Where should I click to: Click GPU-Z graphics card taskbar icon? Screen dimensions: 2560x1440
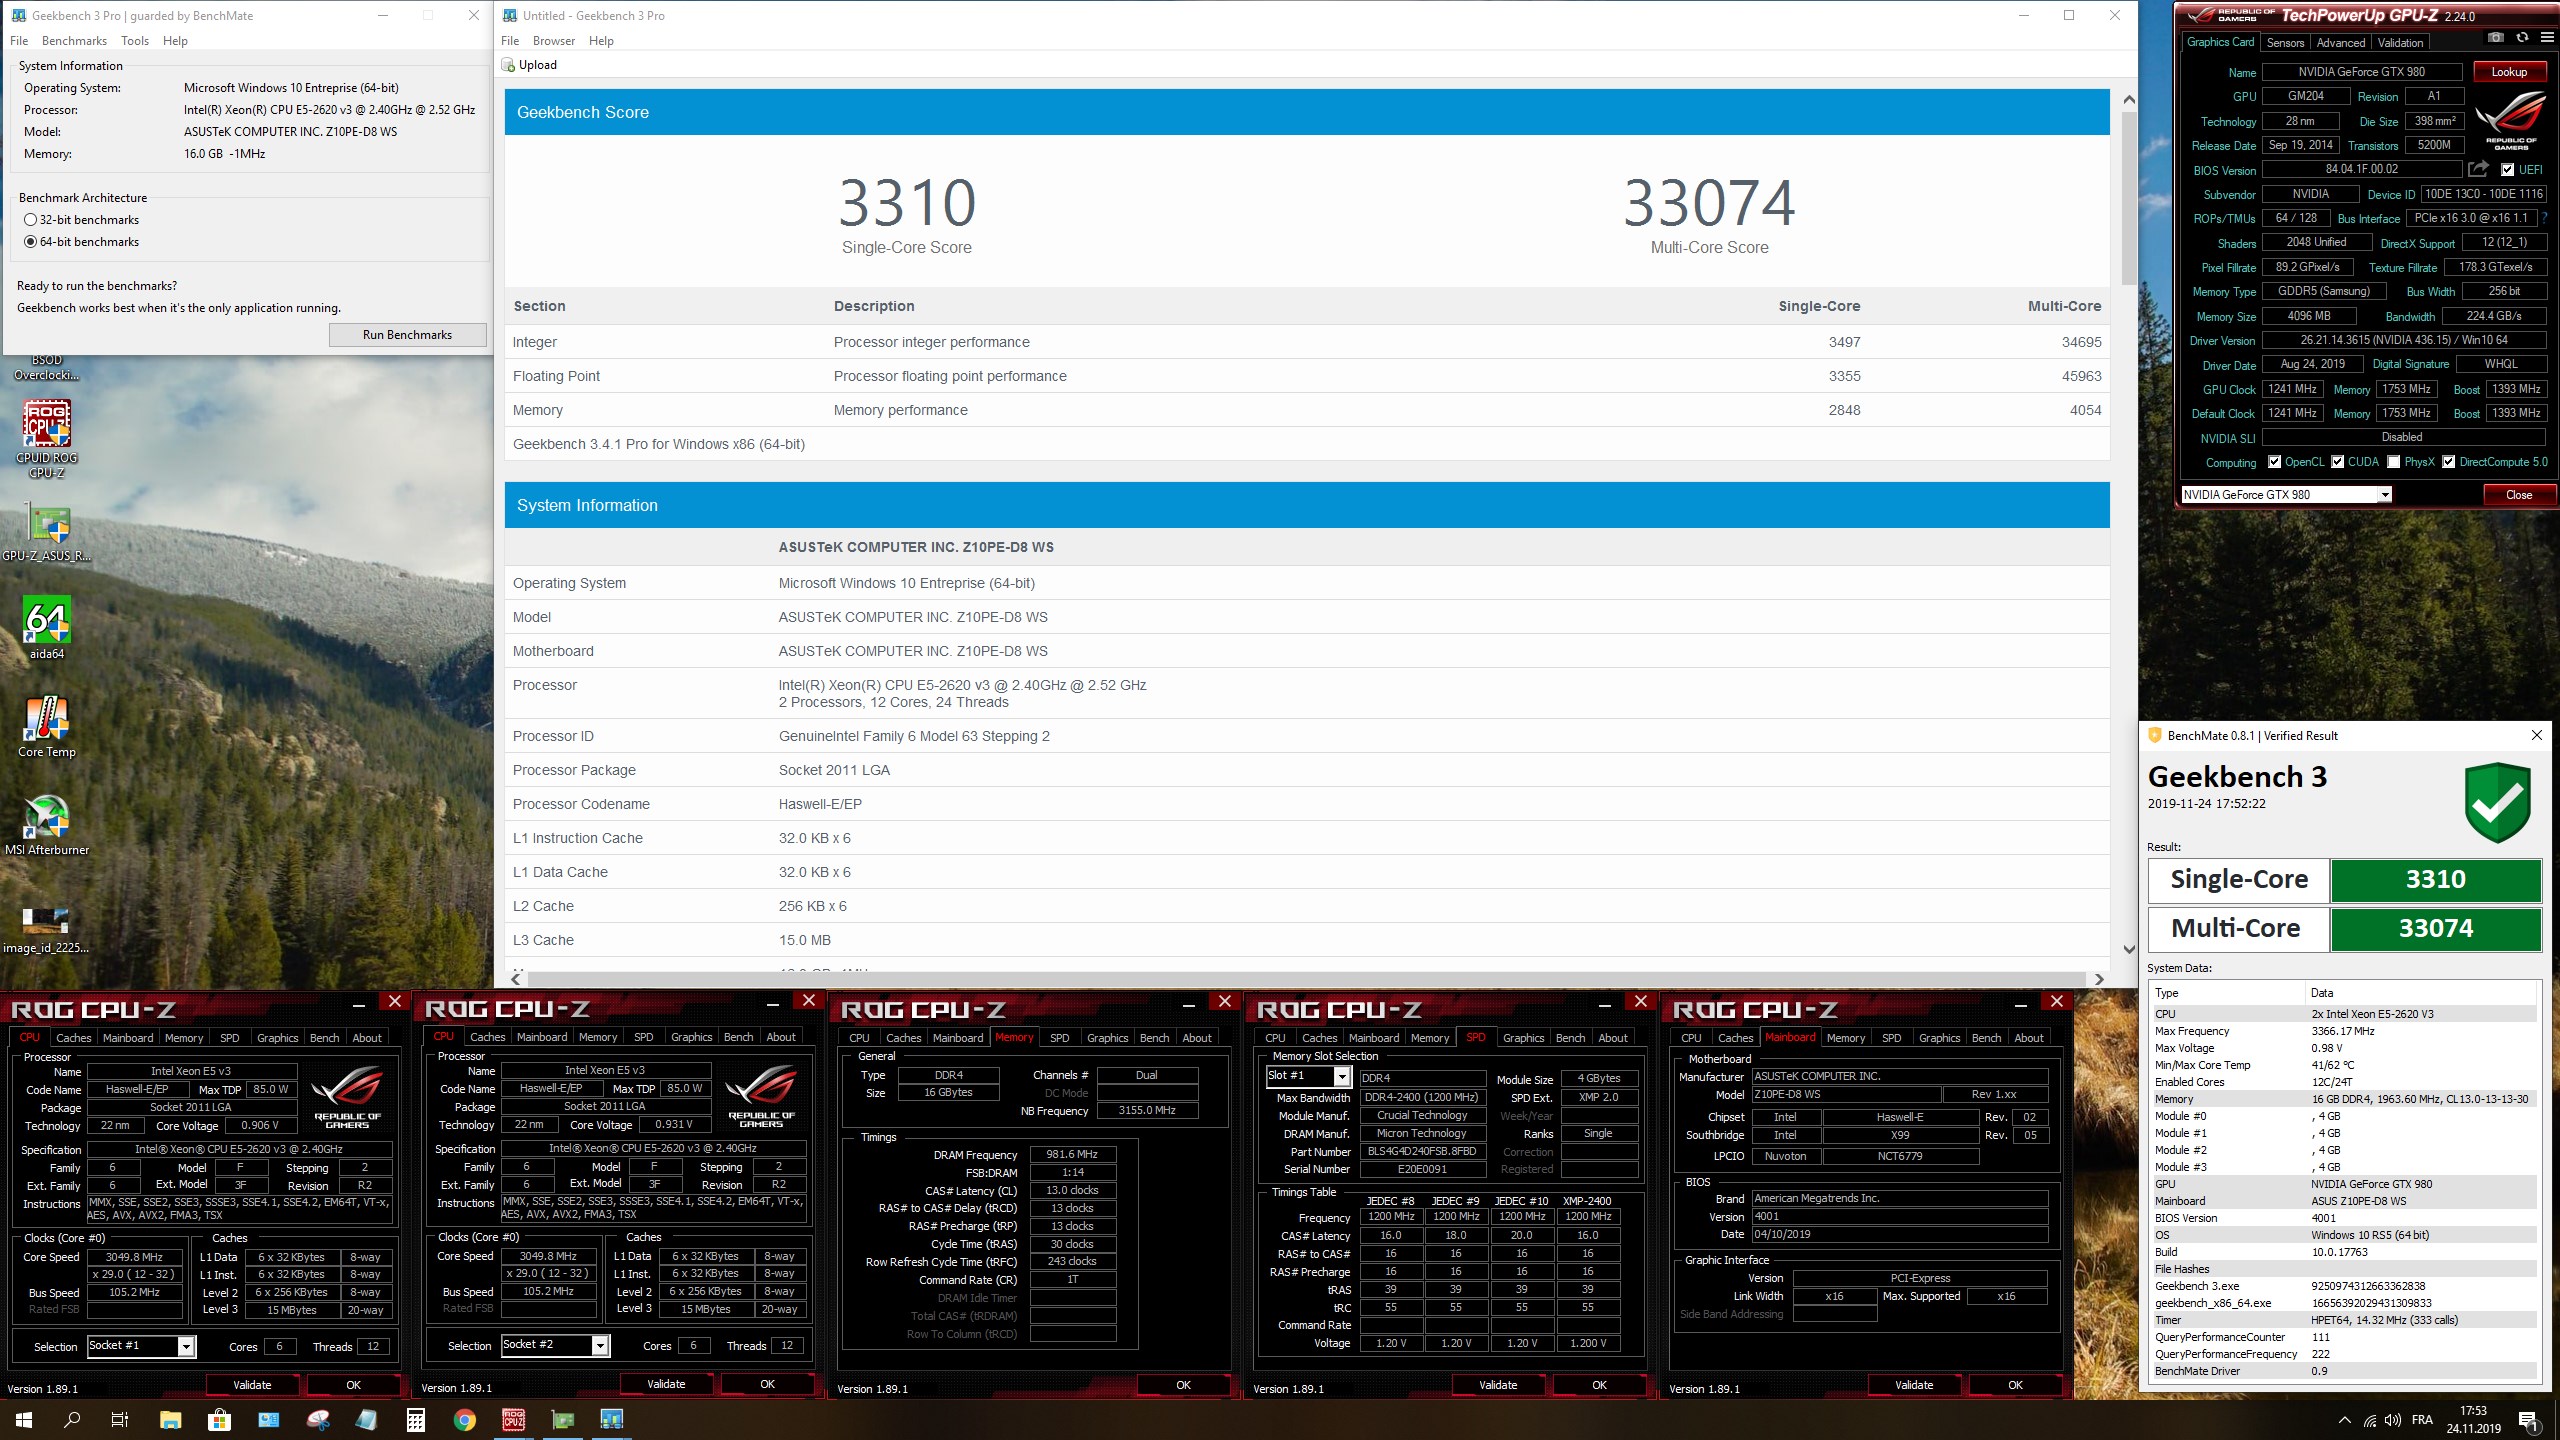tap(563, 1419)
